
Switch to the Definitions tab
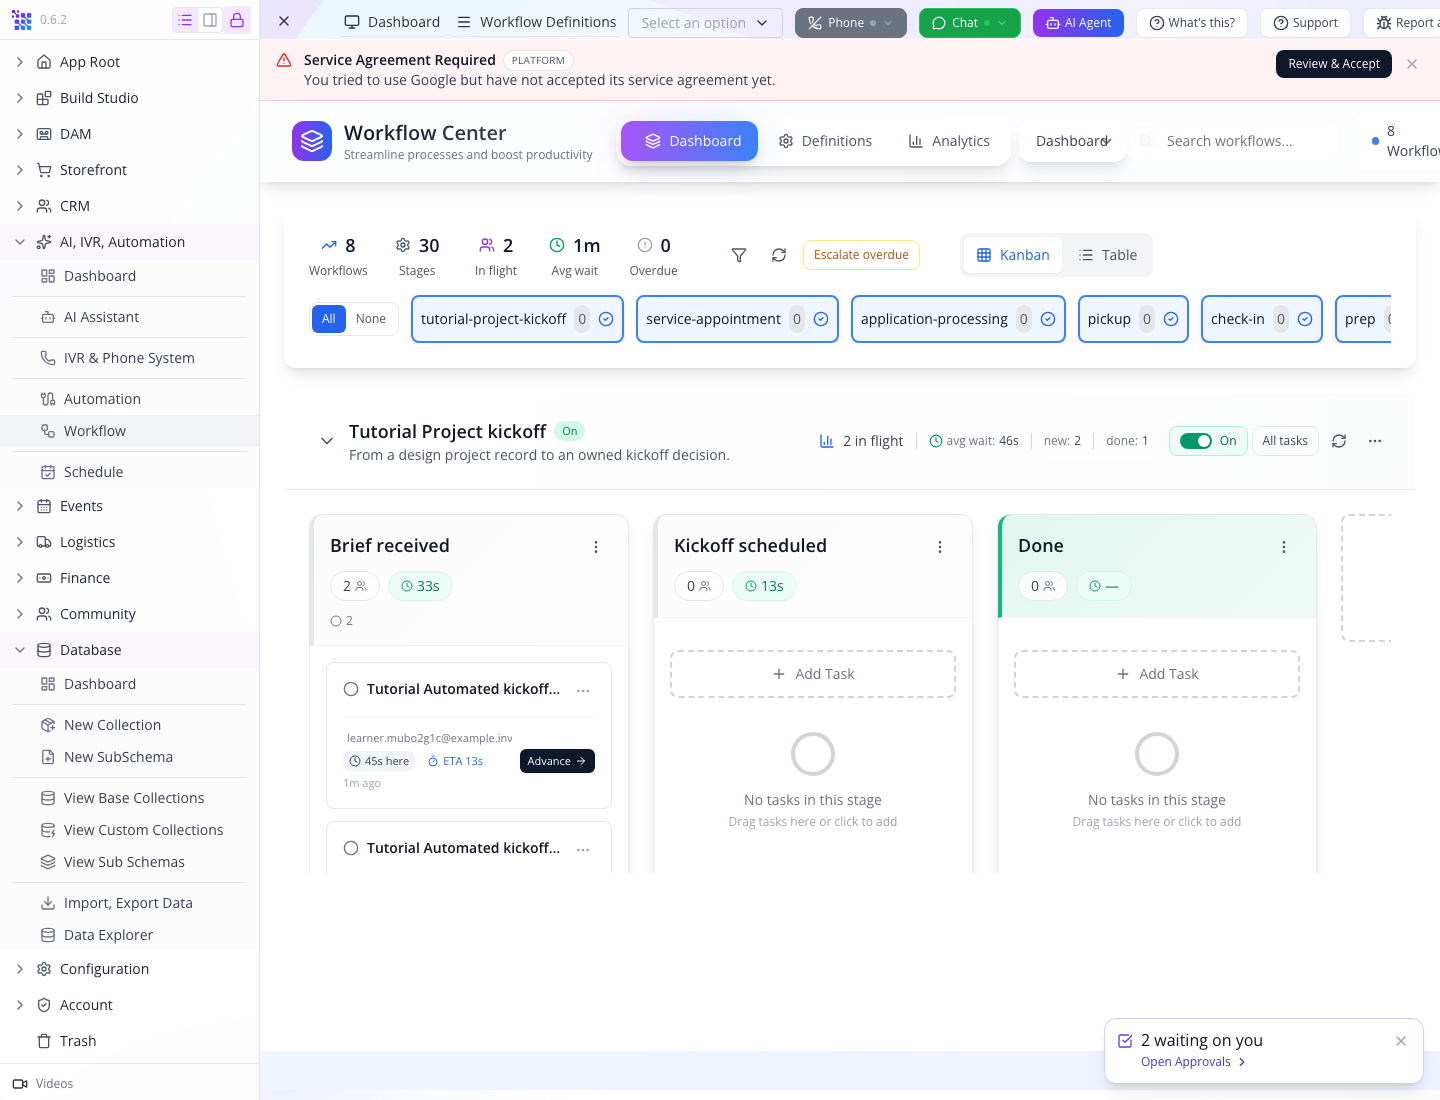tap(826, 141)
